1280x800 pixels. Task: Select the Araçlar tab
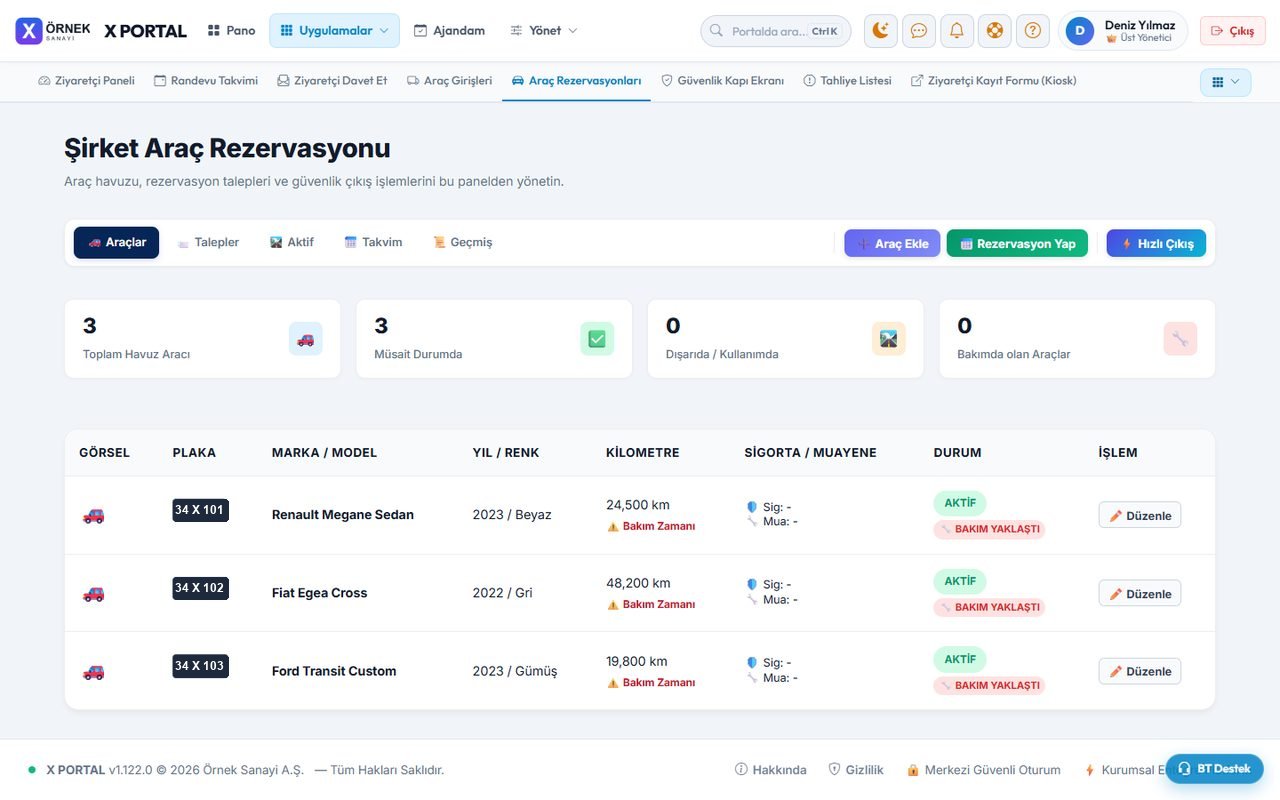[x=116, y=242]
